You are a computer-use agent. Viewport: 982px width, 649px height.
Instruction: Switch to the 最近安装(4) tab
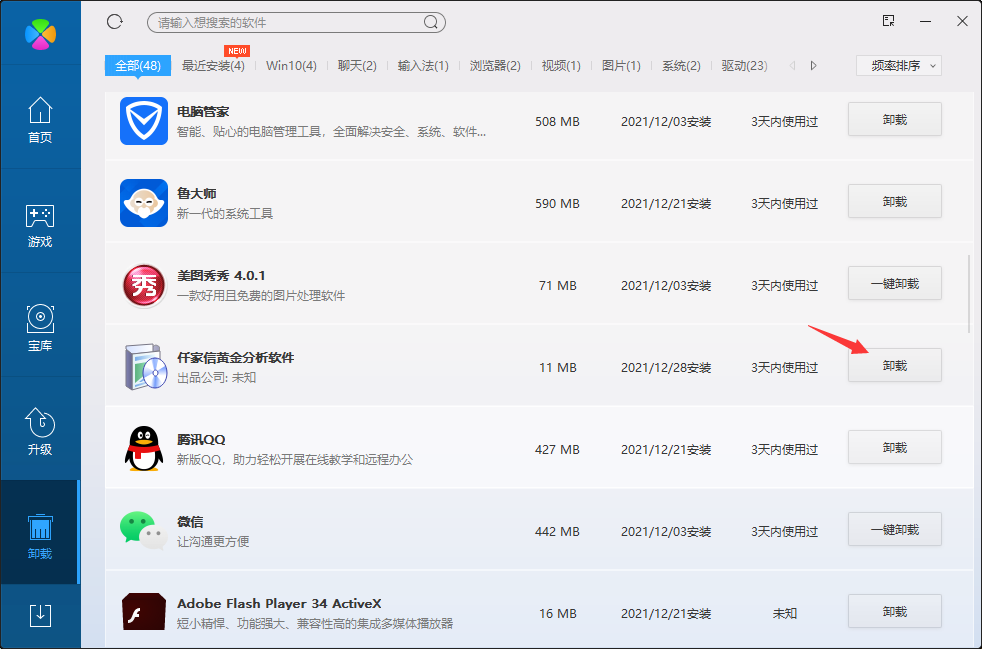[213, 66]
